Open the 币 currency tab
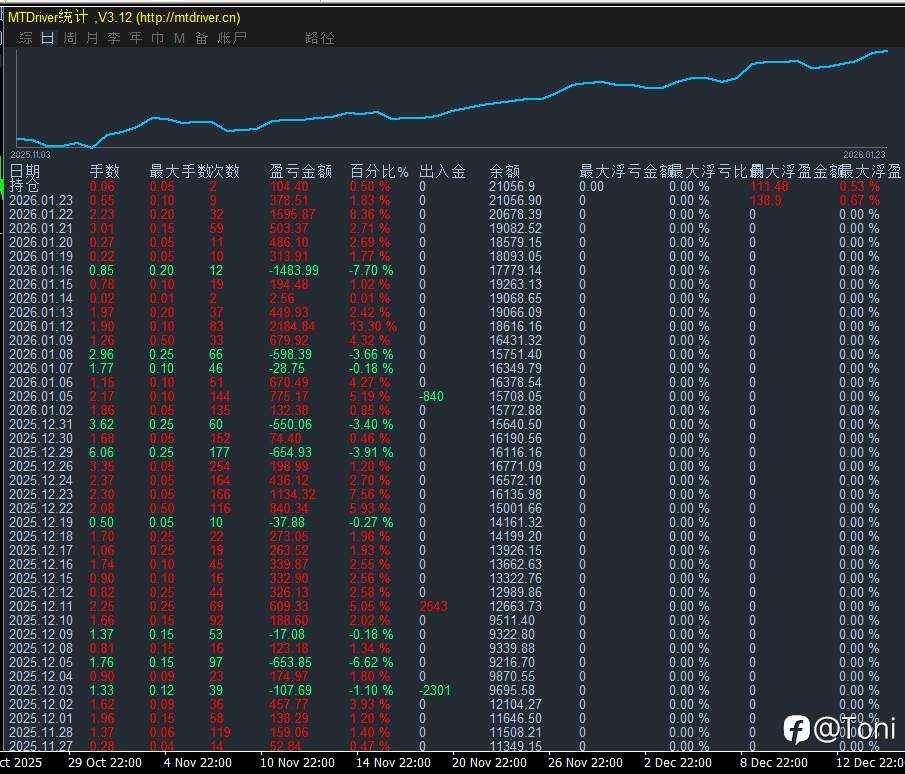 157,38
